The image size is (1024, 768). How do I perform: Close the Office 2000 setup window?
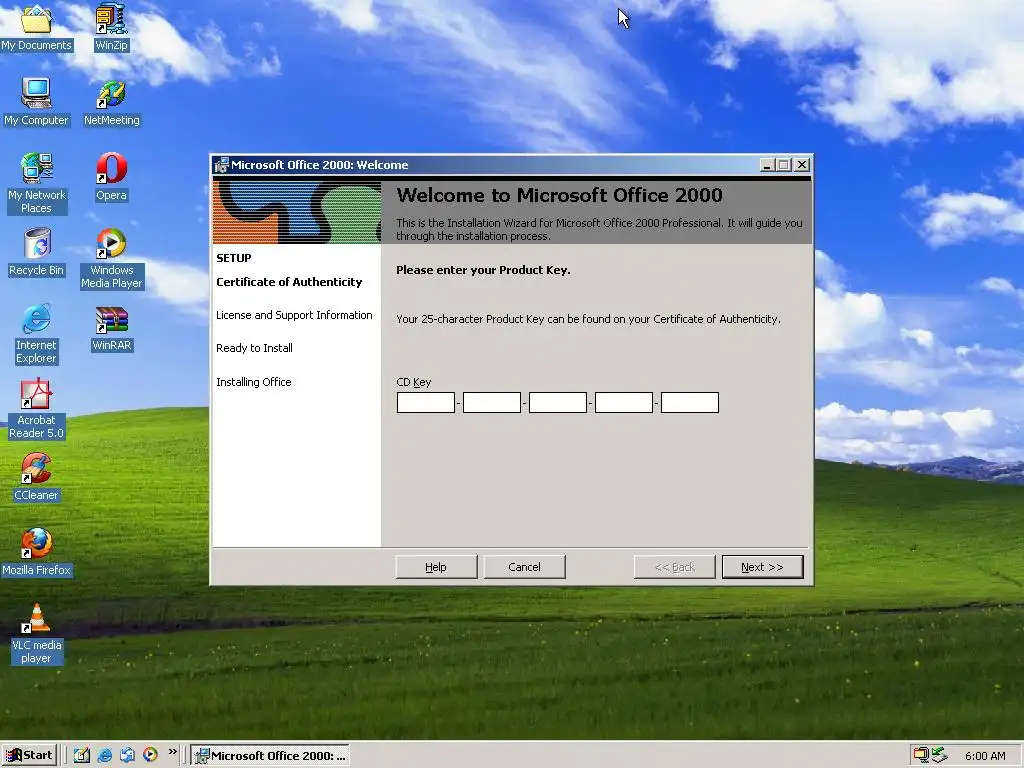pyautogui.click(x=802, y=165)
